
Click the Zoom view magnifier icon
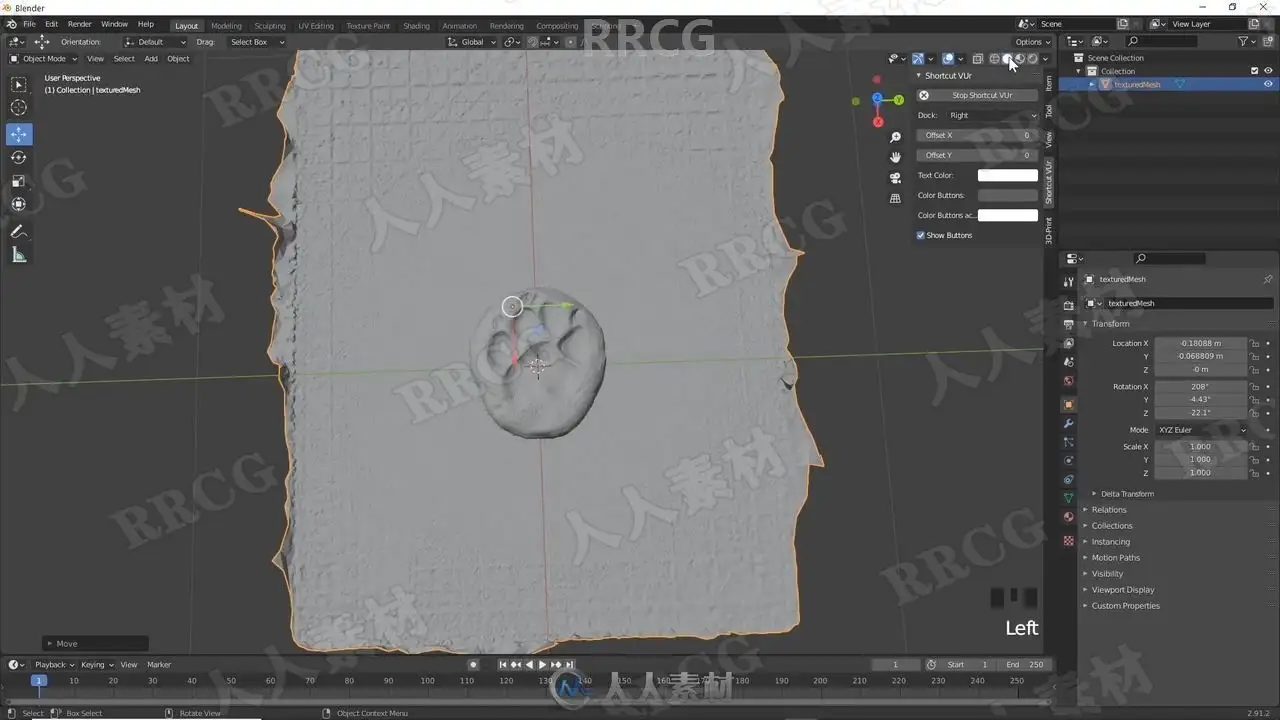click(896, 137)
